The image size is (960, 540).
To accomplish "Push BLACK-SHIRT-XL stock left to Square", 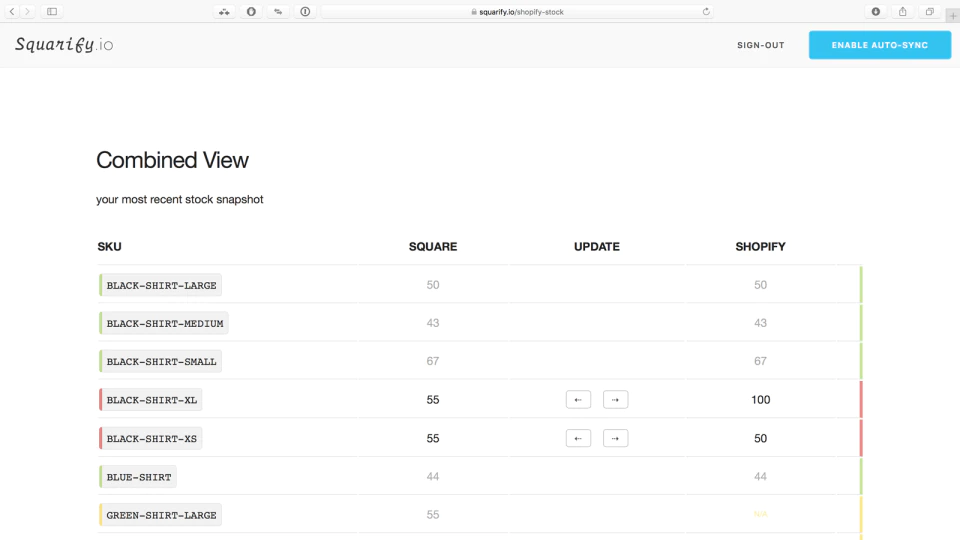I will tap(578, 400).
